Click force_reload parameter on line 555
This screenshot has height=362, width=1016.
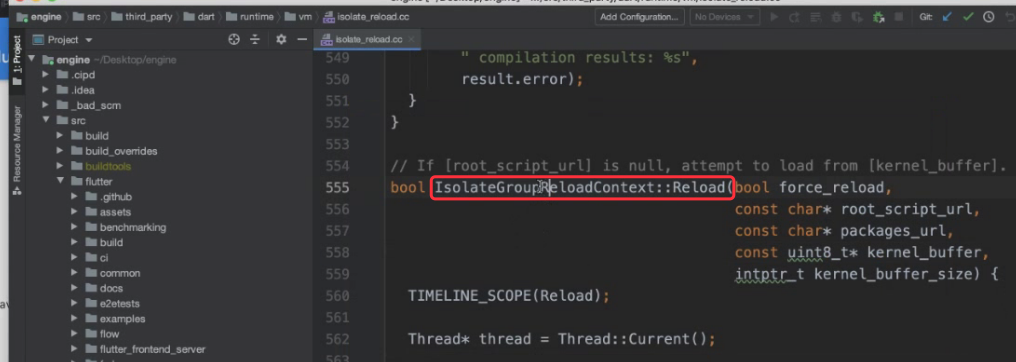click(831, 188)
